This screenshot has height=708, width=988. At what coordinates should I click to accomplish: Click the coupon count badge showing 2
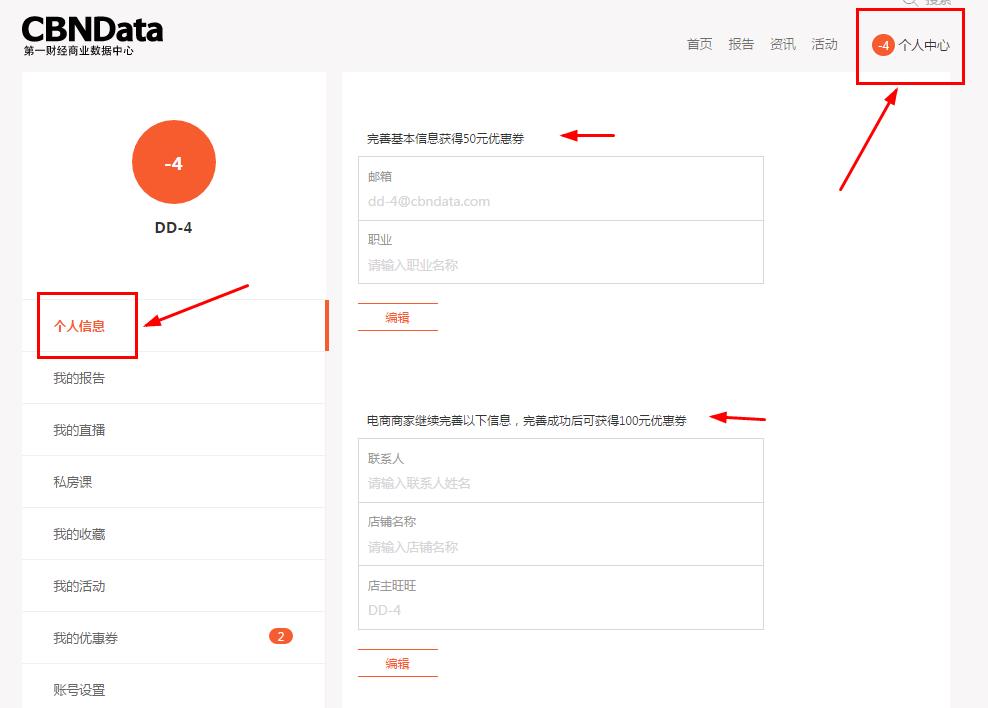coord(281,636)
